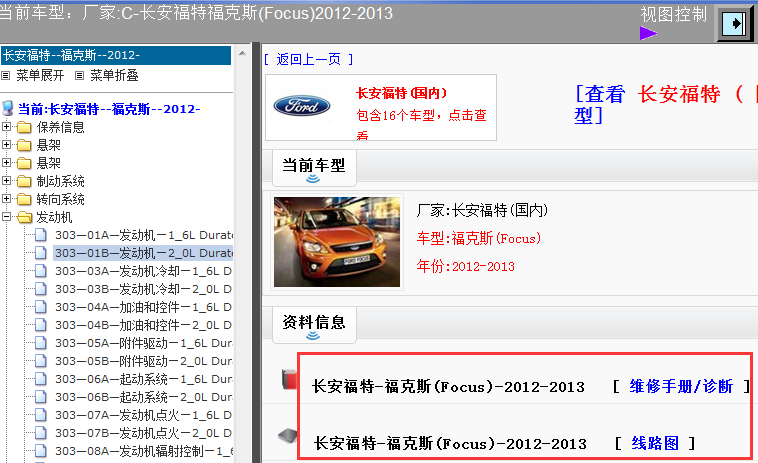Click the Ford logo image

(x=302, y=105)
